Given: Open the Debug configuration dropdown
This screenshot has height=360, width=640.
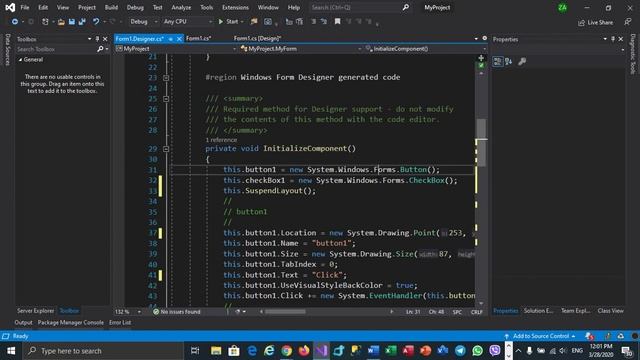Looking at the screenshot, I should tap(143, 22).
